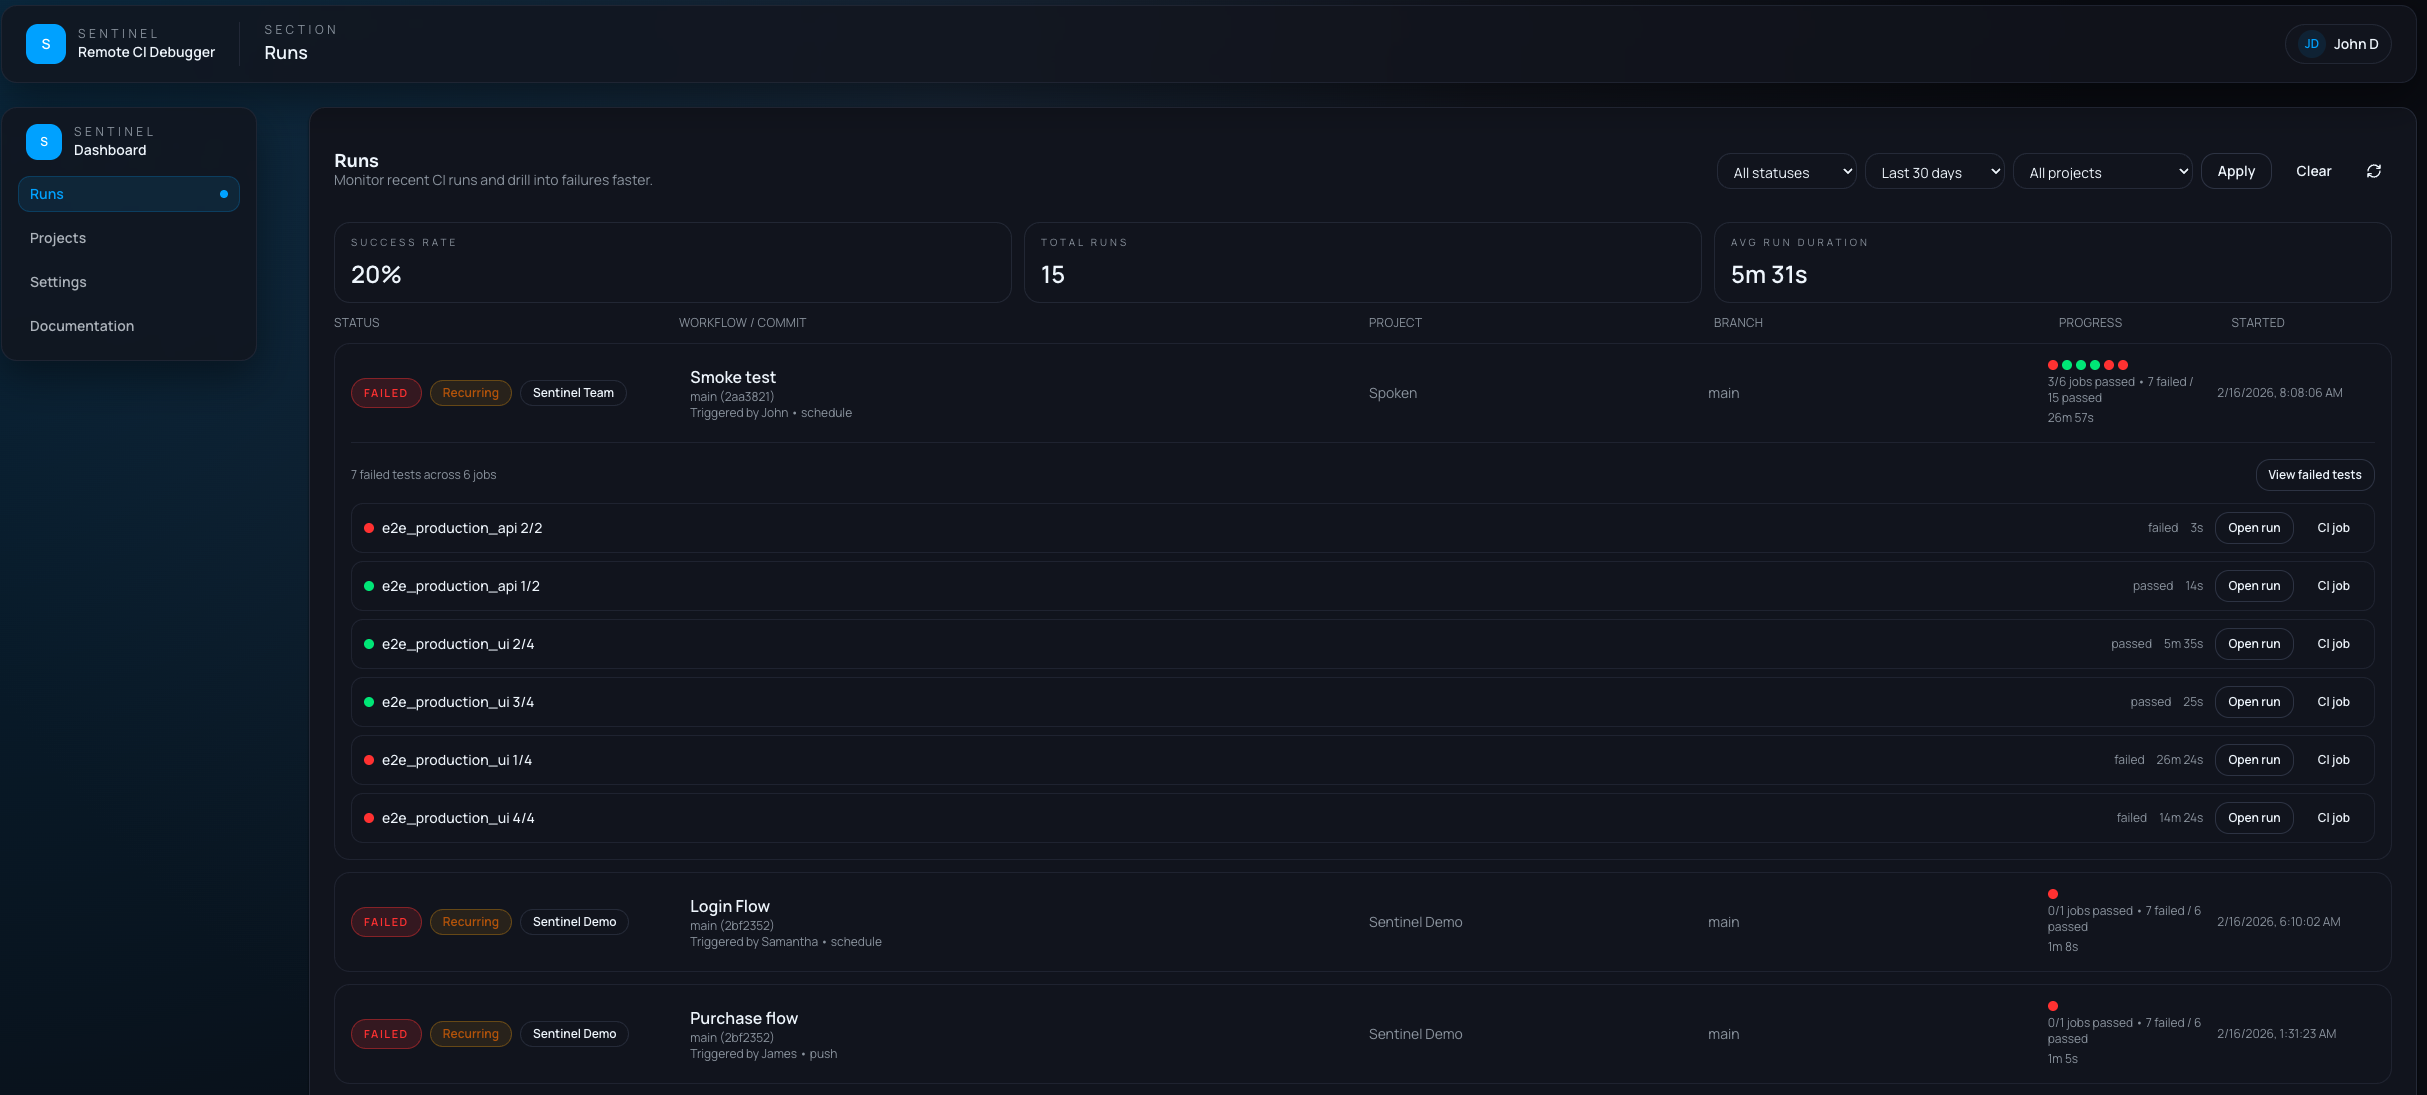This screenshot has height=1095, width=2427.
Task: Click the refresh runs icon
Action: coord(2373,172)
